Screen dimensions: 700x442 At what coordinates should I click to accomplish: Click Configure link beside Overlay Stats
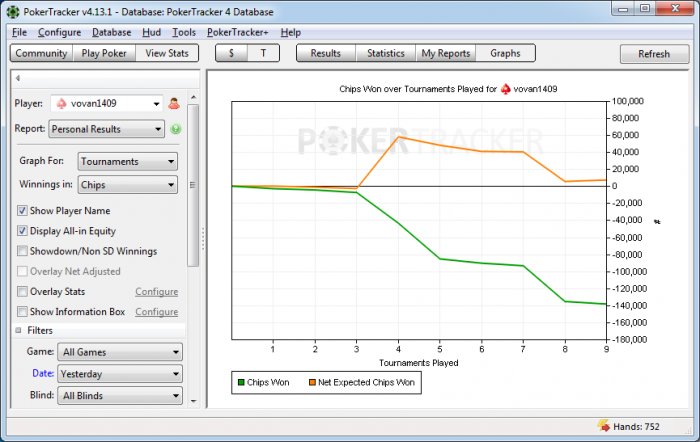(157, 292)
